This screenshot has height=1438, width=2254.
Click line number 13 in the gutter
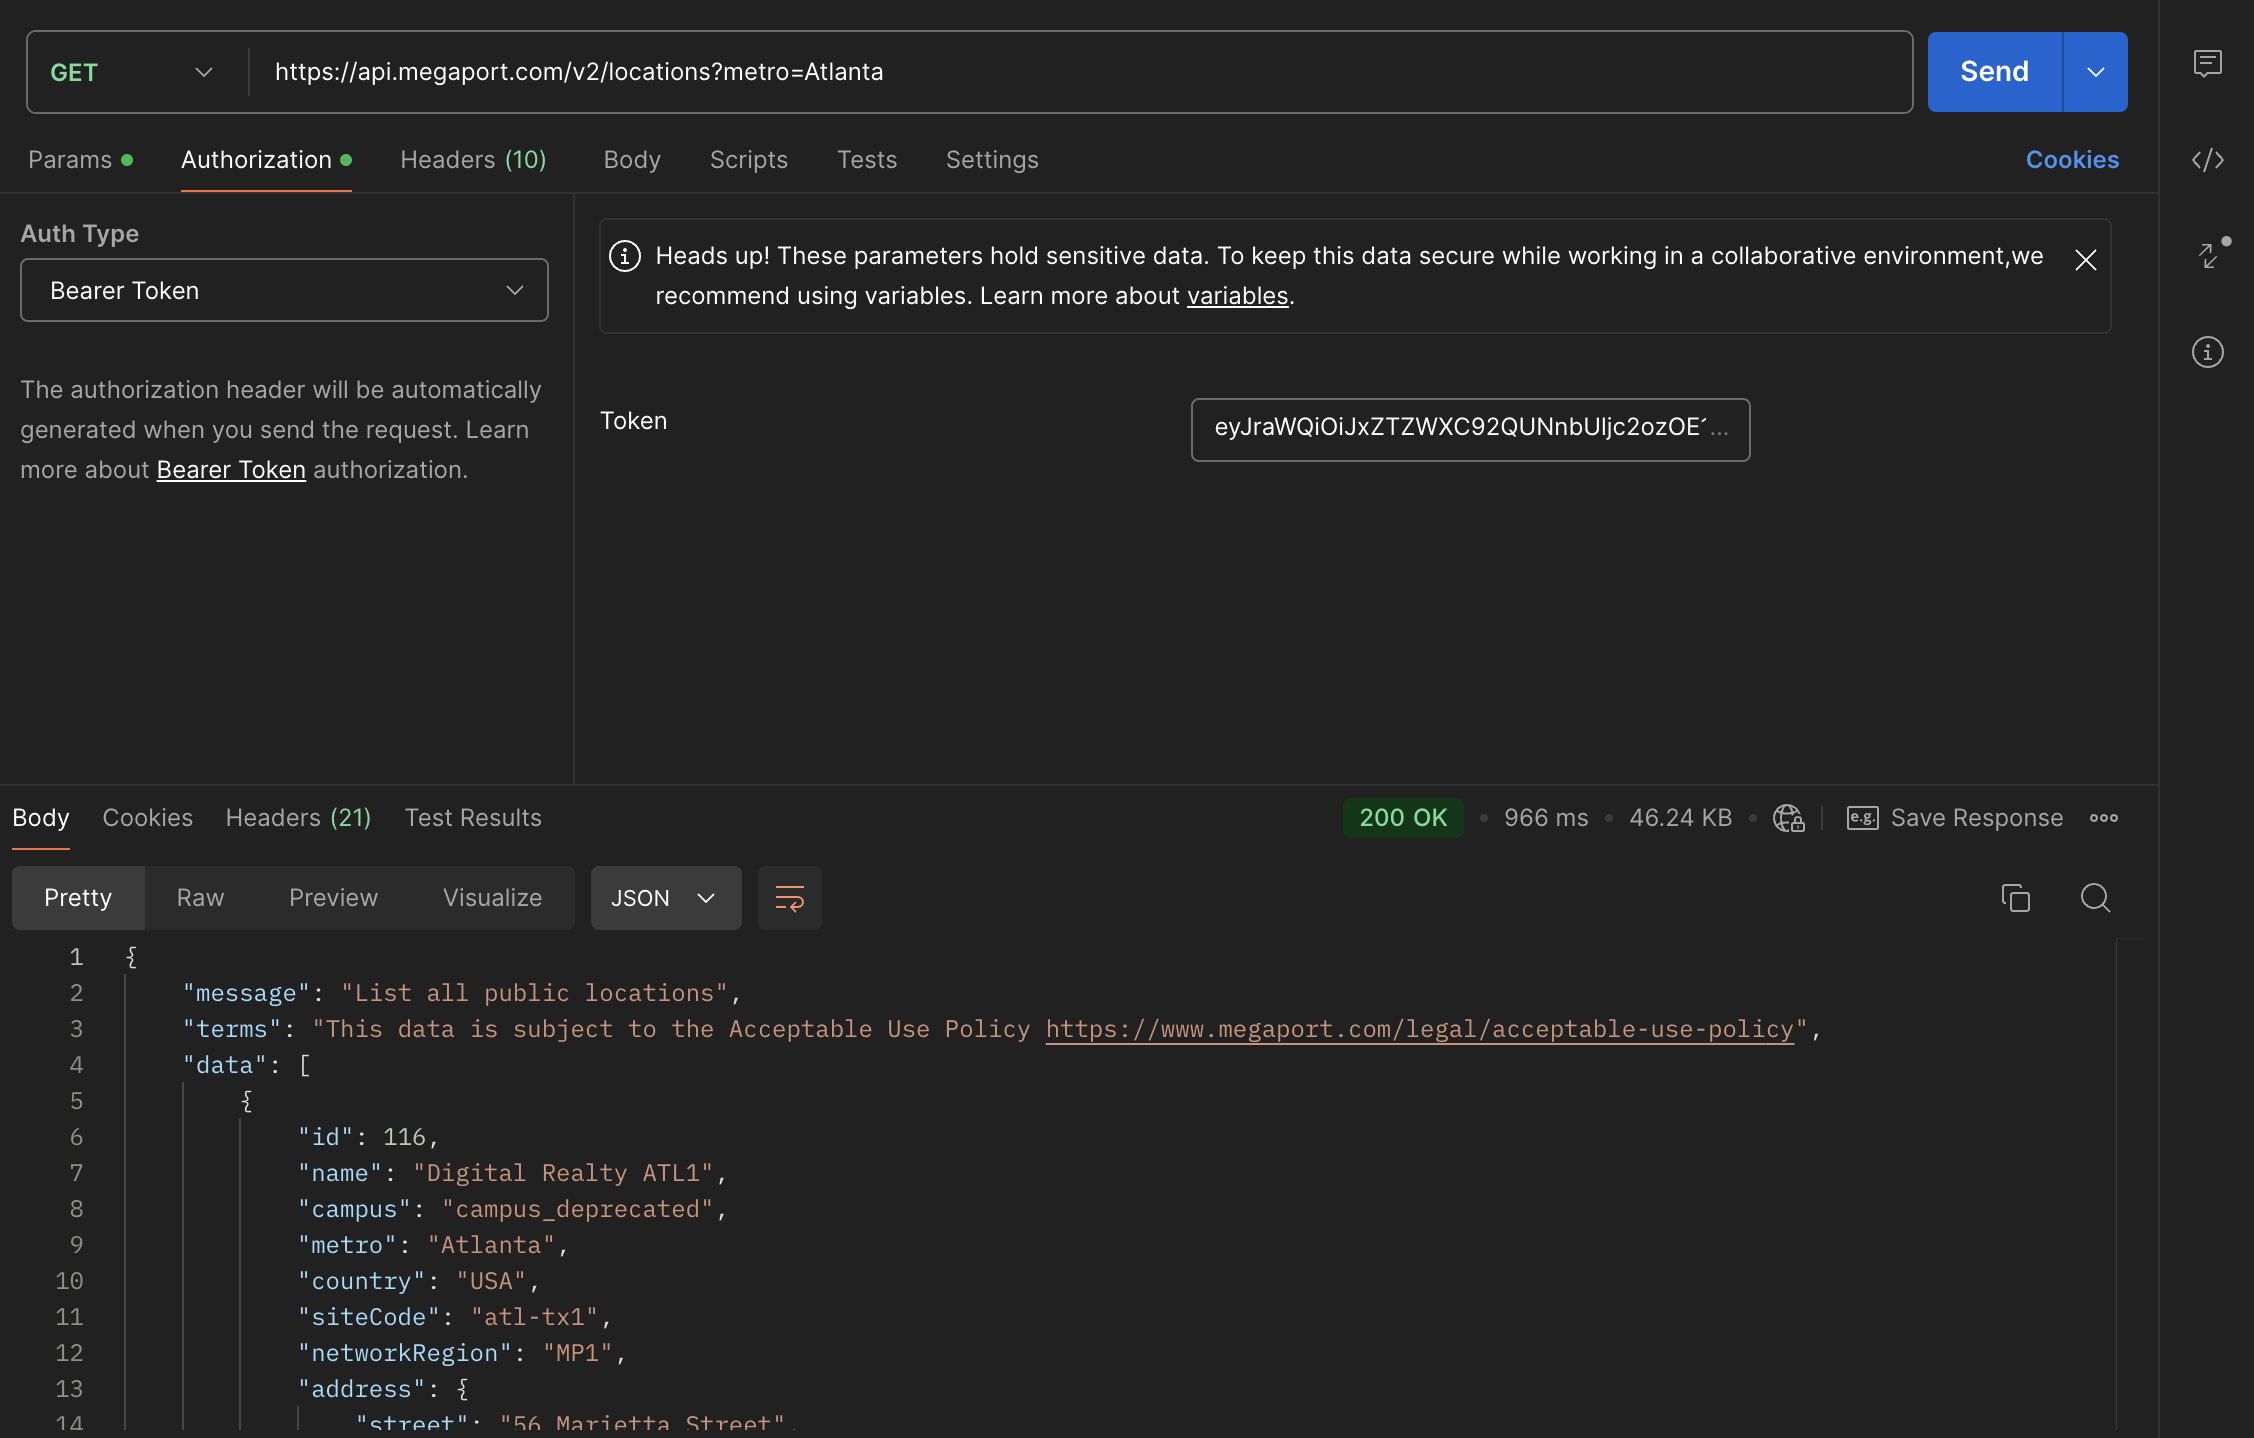69,1389
